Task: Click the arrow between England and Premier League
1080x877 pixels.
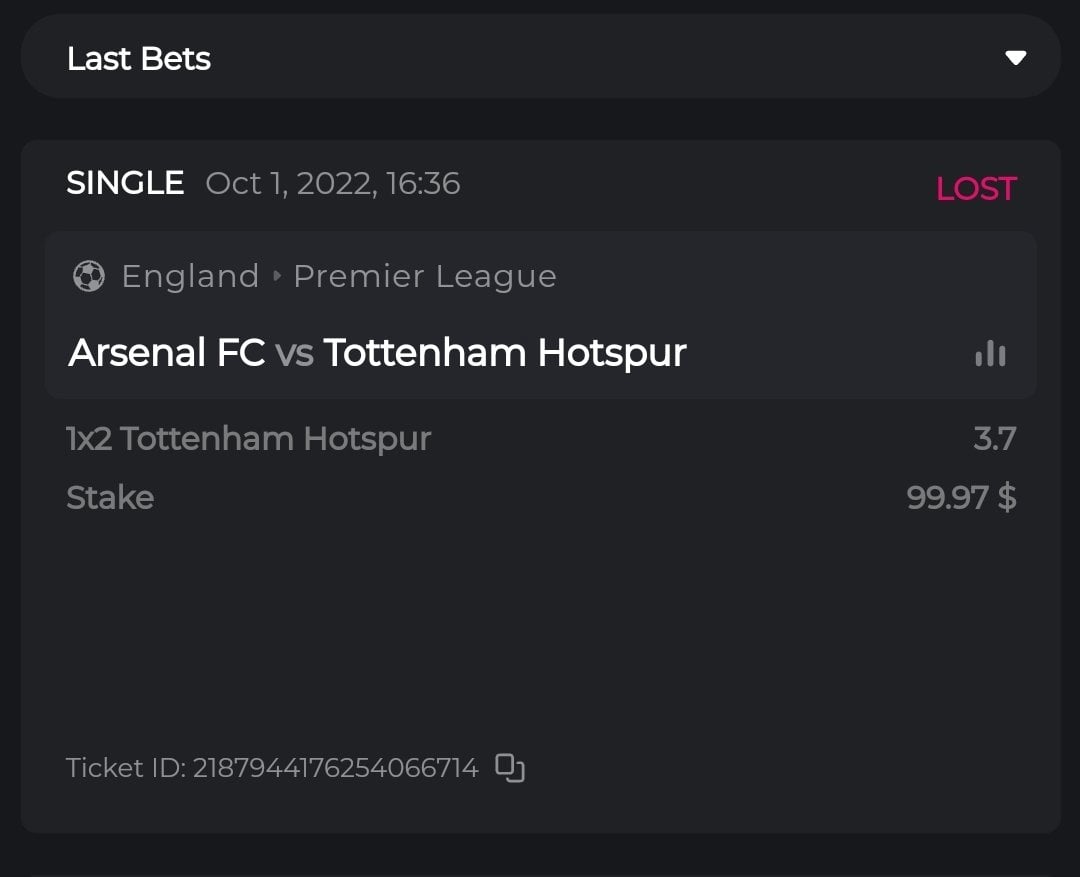Action: (x=277, y=276)
